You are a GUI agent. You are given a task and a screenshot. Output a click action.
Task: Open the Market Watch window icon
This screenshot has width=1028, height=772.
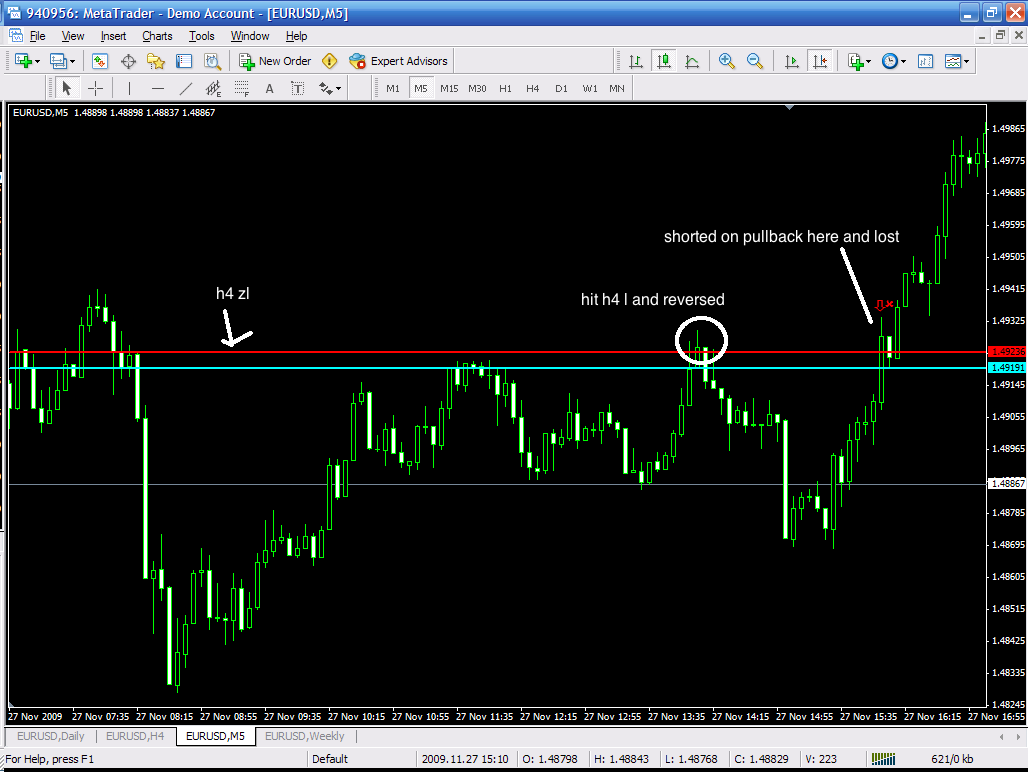[100, 61]
